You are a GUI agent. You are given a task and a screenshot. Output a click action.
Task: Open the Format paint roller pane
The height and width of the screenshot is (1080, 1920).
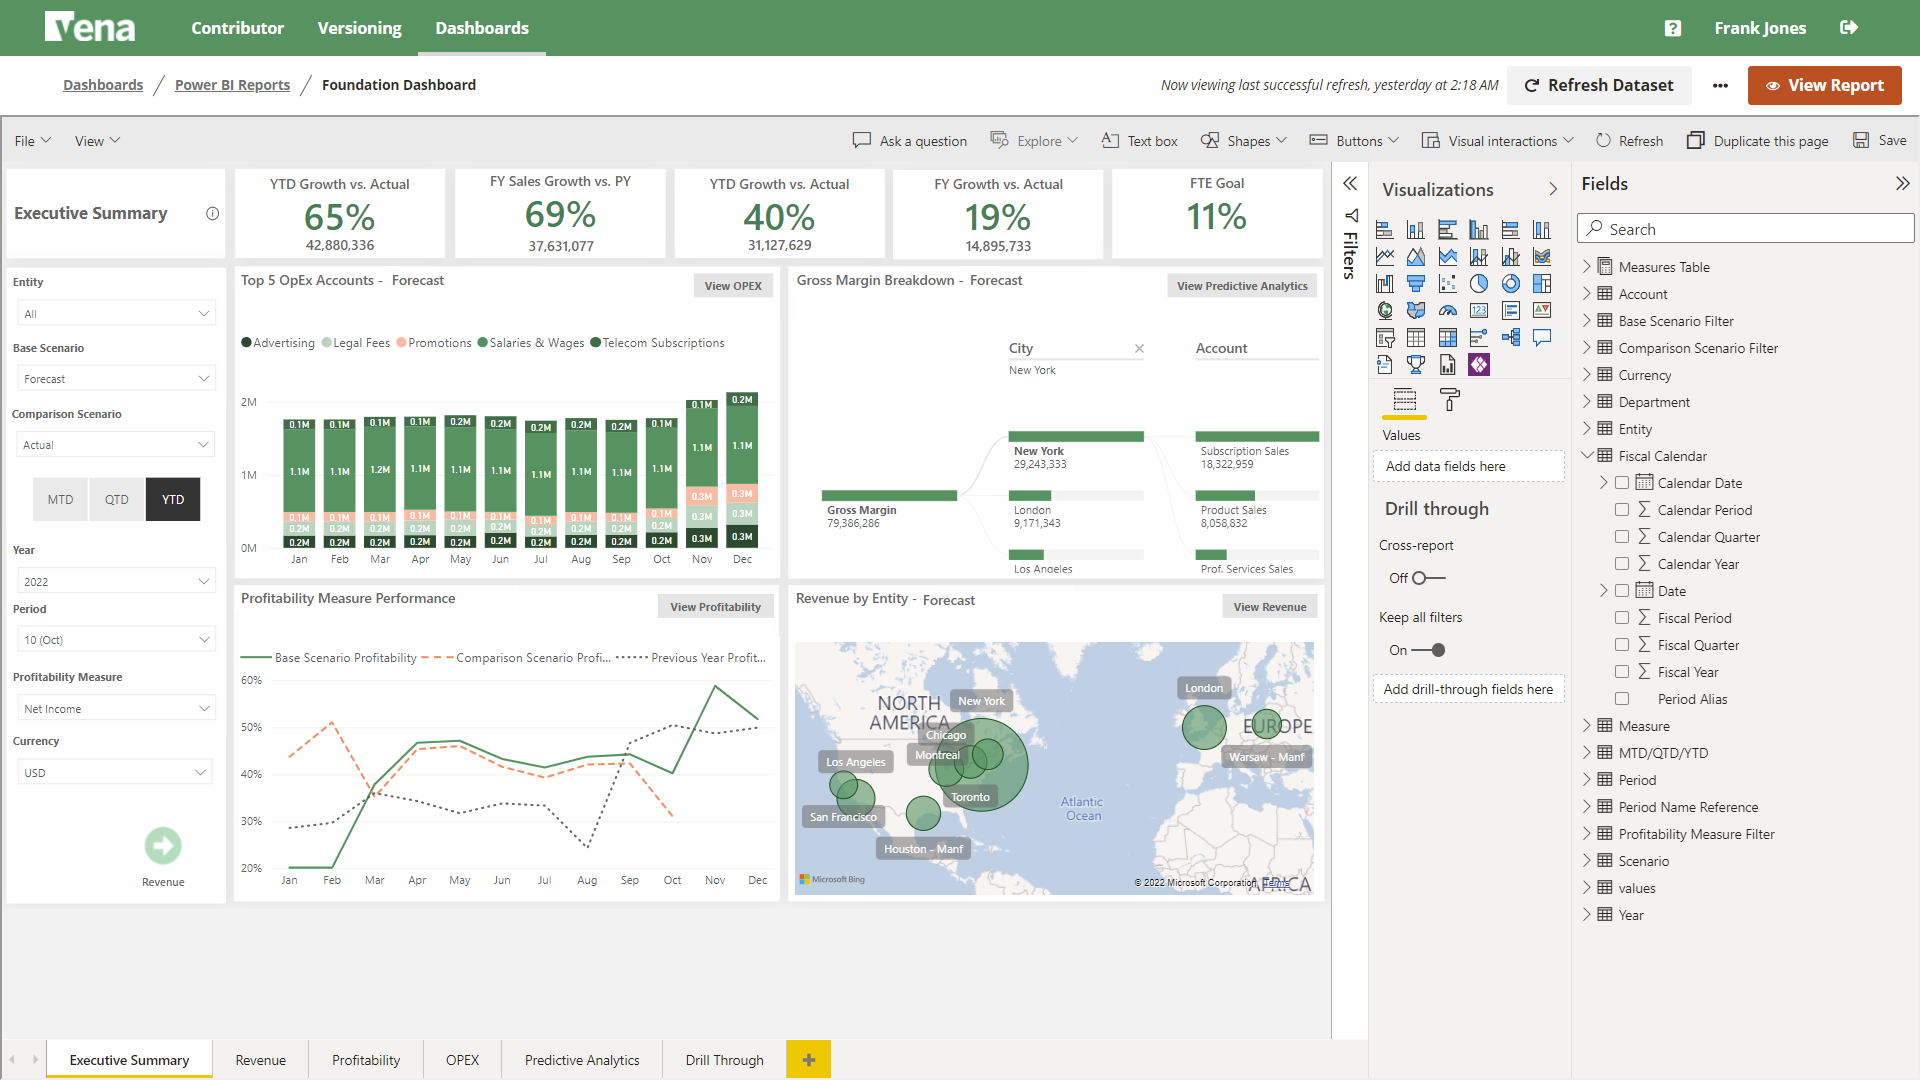pos(1449,400)
